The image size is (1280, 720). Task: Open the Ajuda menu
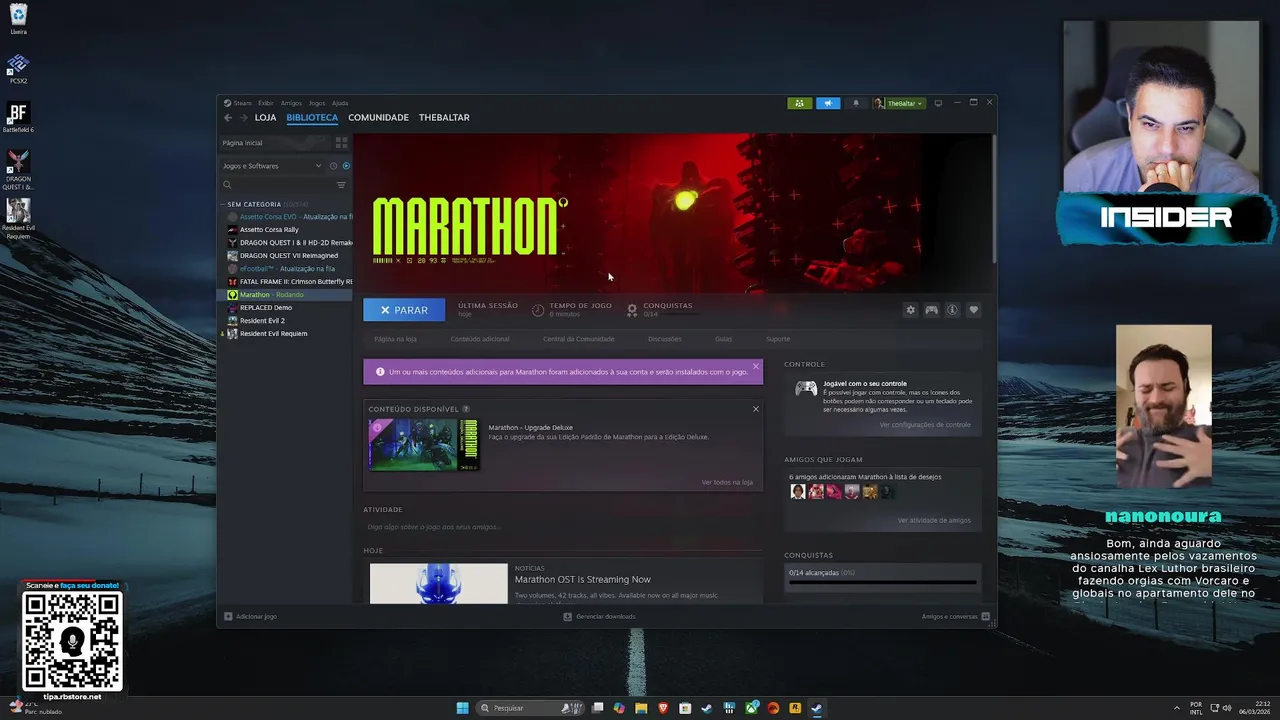click(340, 103)
